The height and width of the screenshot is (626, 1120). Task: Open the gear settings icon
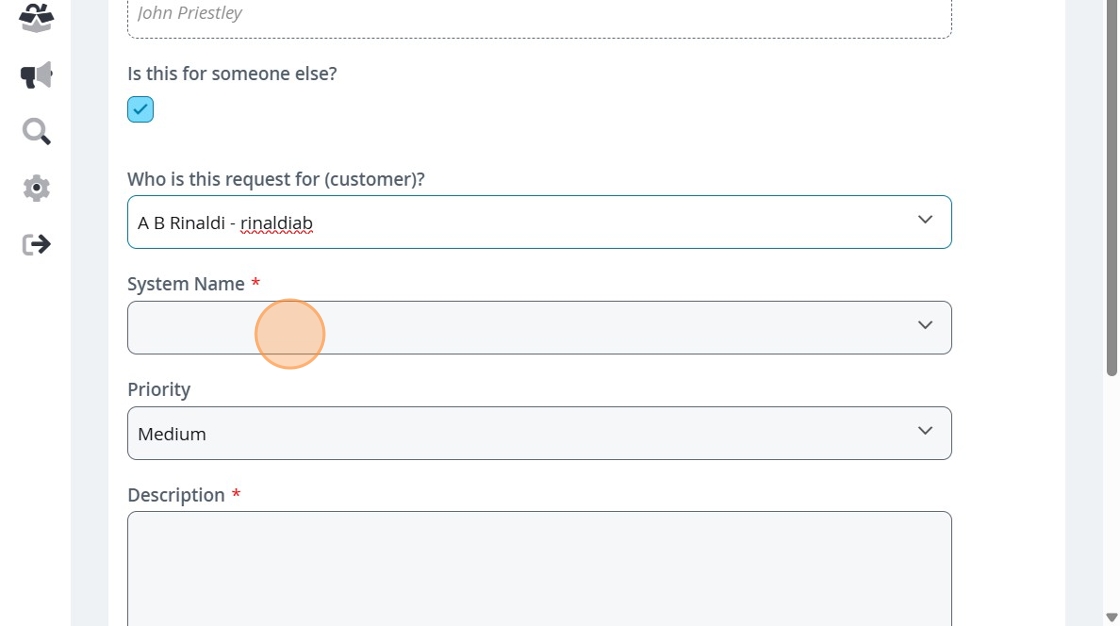tap(36, 188)
